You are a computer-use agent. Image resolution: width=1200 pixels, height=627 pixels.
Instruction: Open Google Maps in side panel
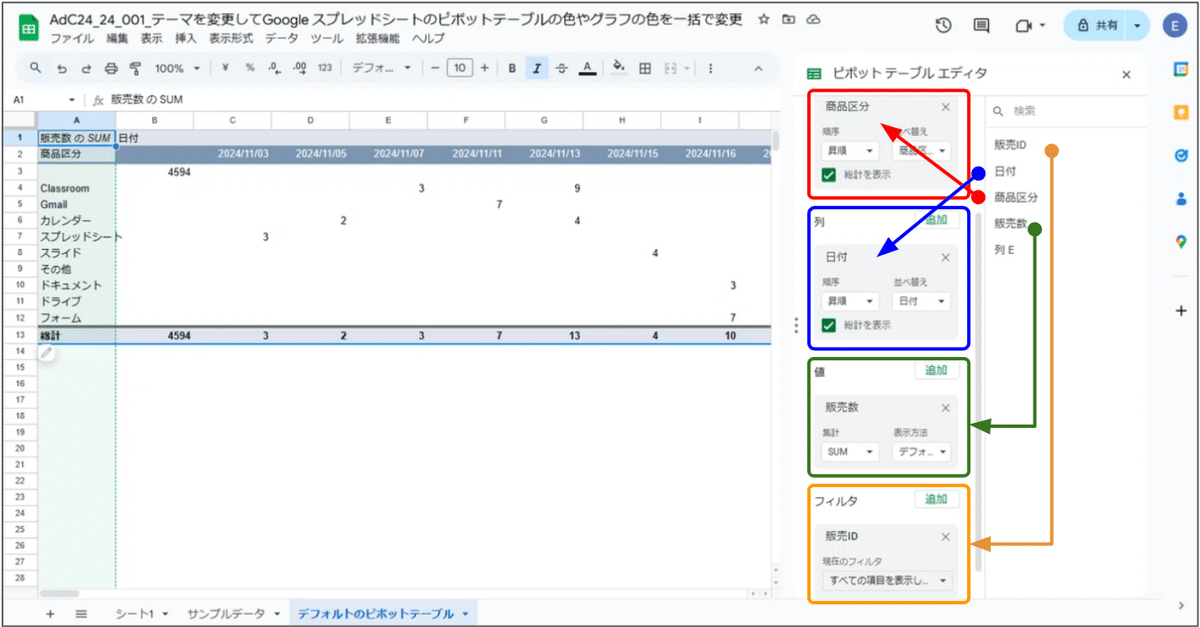coord(1180,241)
